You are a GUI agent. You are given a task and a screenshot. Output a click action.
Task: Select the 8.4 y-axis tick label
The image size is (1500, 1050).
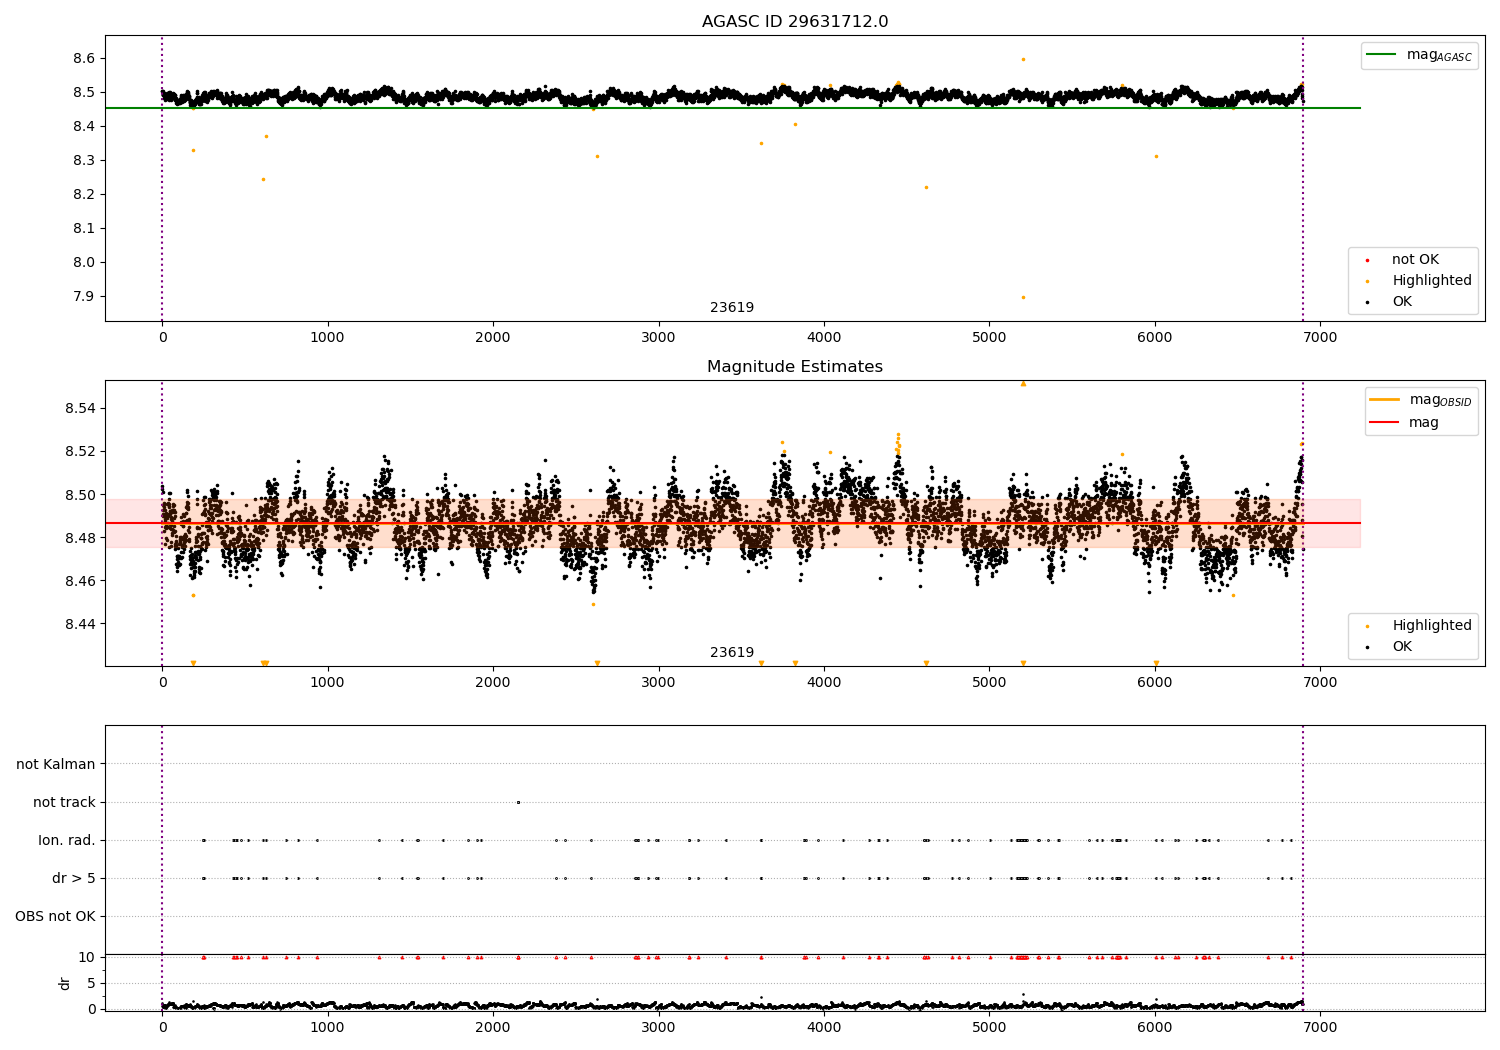(84, 127)
